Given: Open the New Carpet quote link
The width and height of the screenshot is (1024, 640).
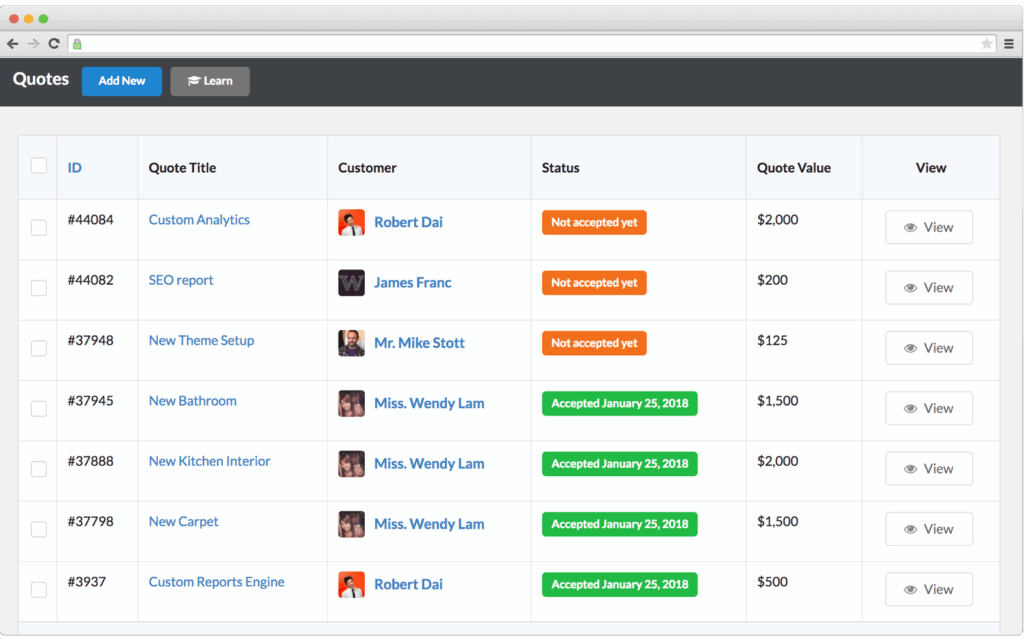Looking at the screenshot, I should click(184, 522).
